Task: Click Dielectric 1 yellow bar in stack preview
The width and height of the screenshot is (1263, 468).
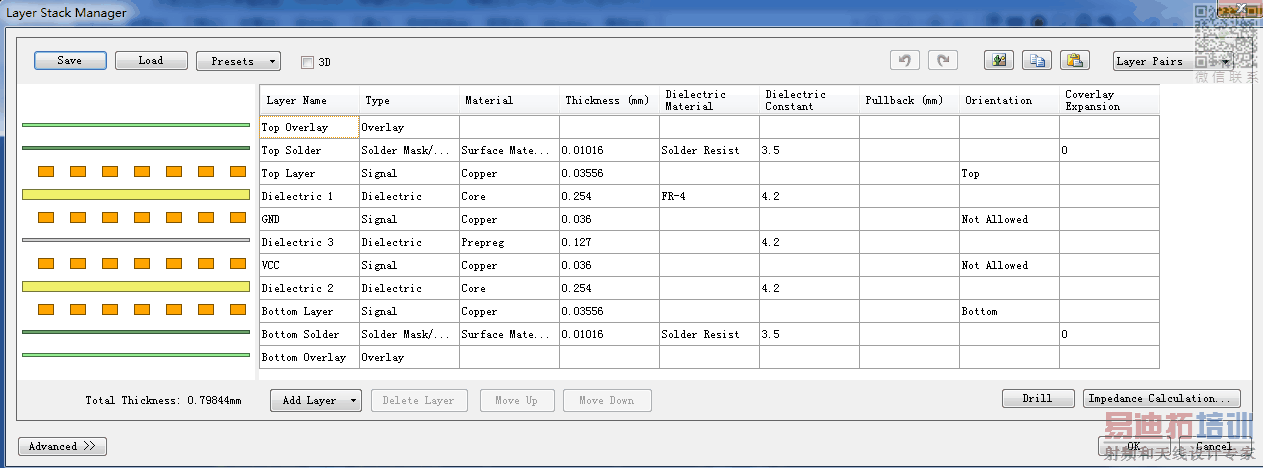Action: point(135,194)
